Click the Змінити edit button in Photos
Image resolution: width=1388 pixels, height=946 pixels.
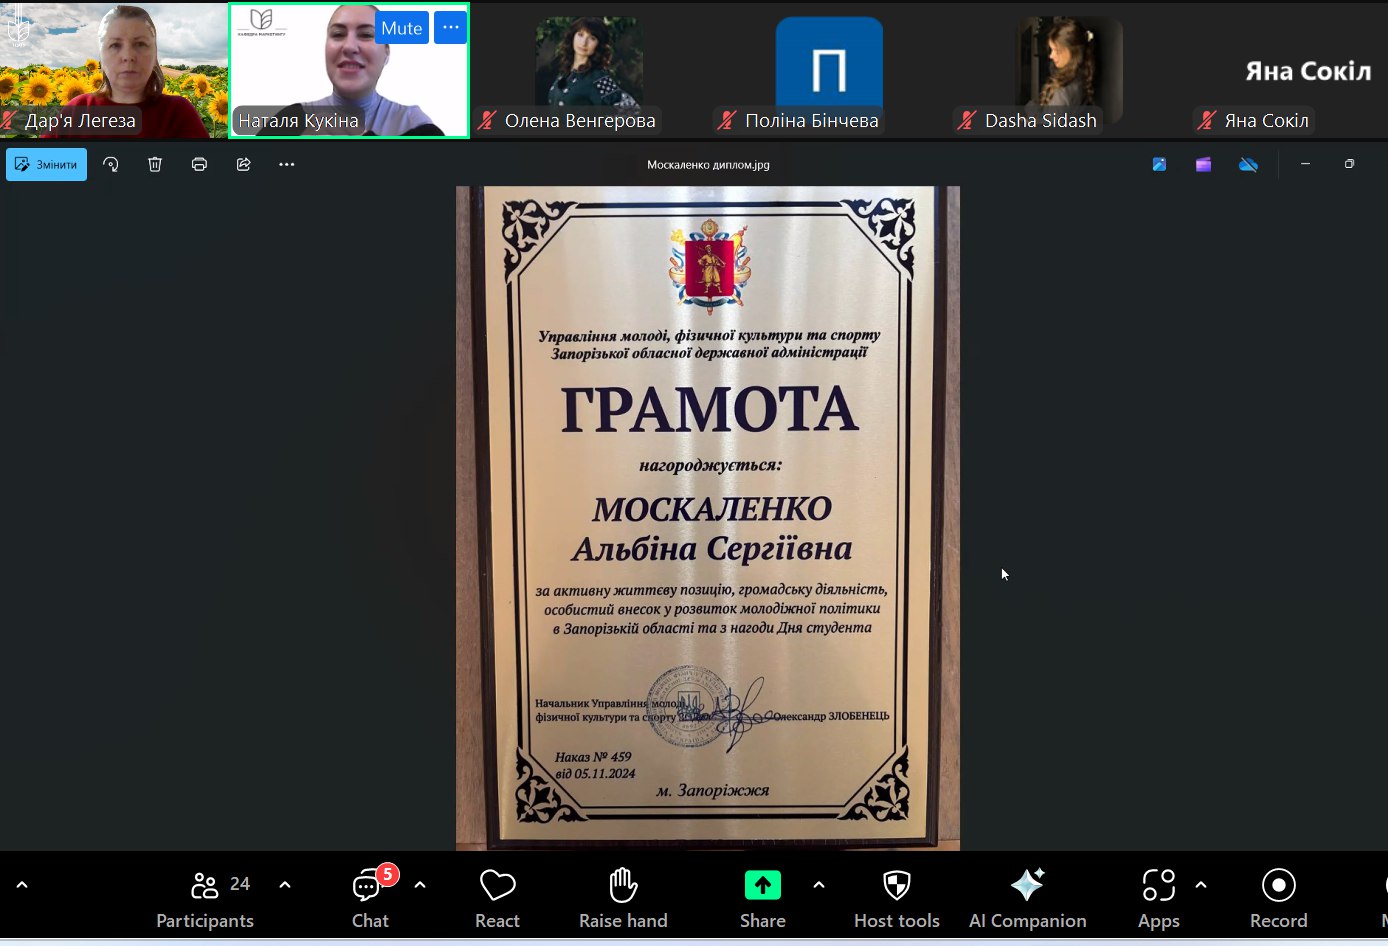click(x=46, y=164)
